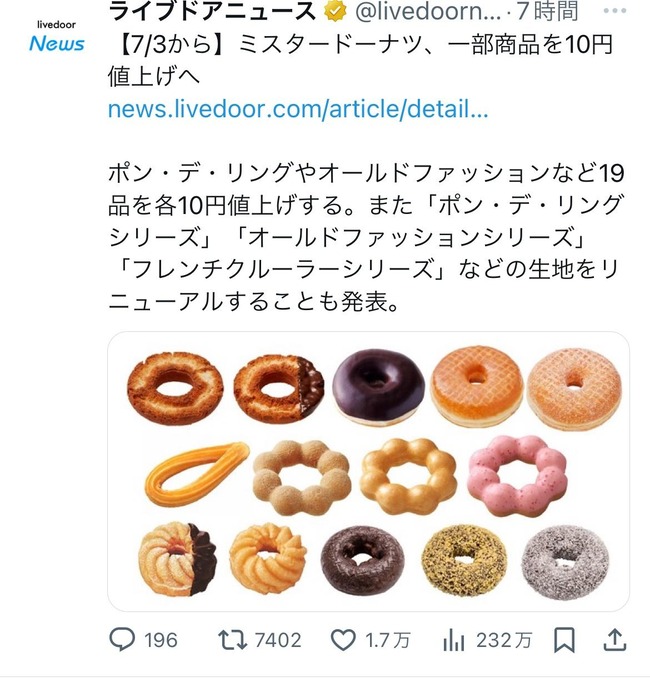
Task: Click the 1.7万 likes count
Action: [388, 641]
